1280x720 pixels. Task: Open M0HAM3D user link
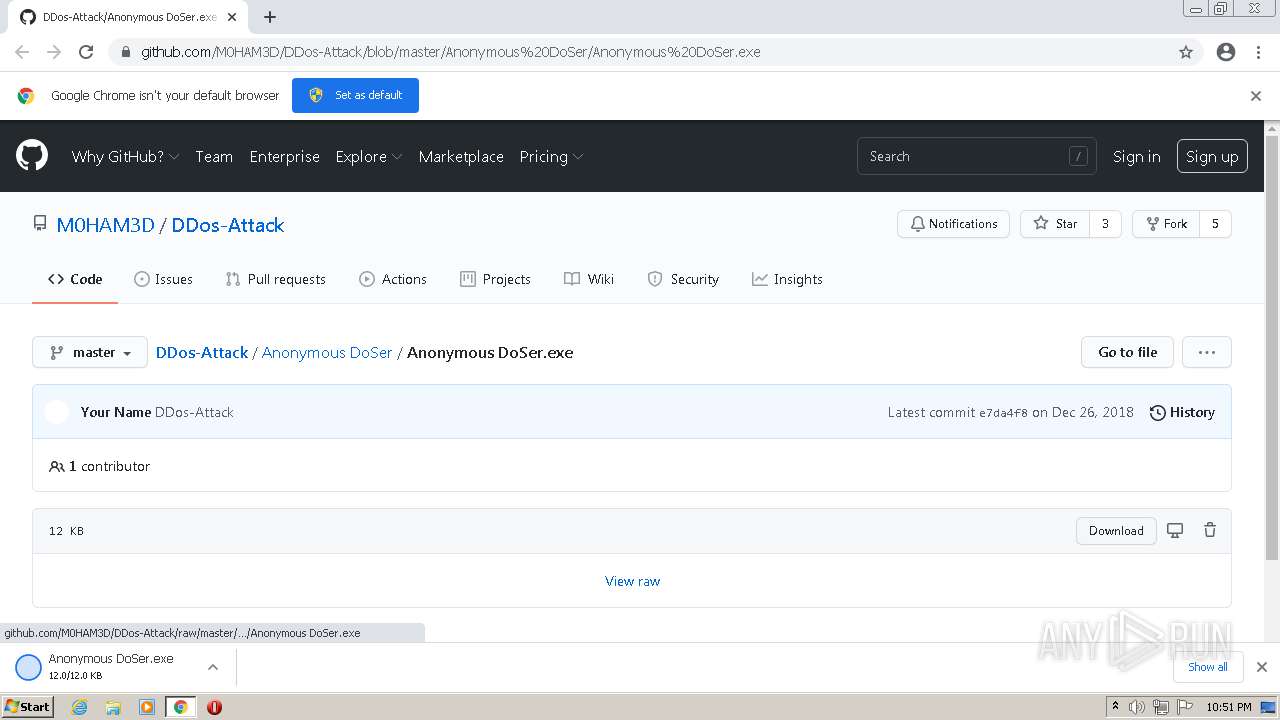click(105, 225)
